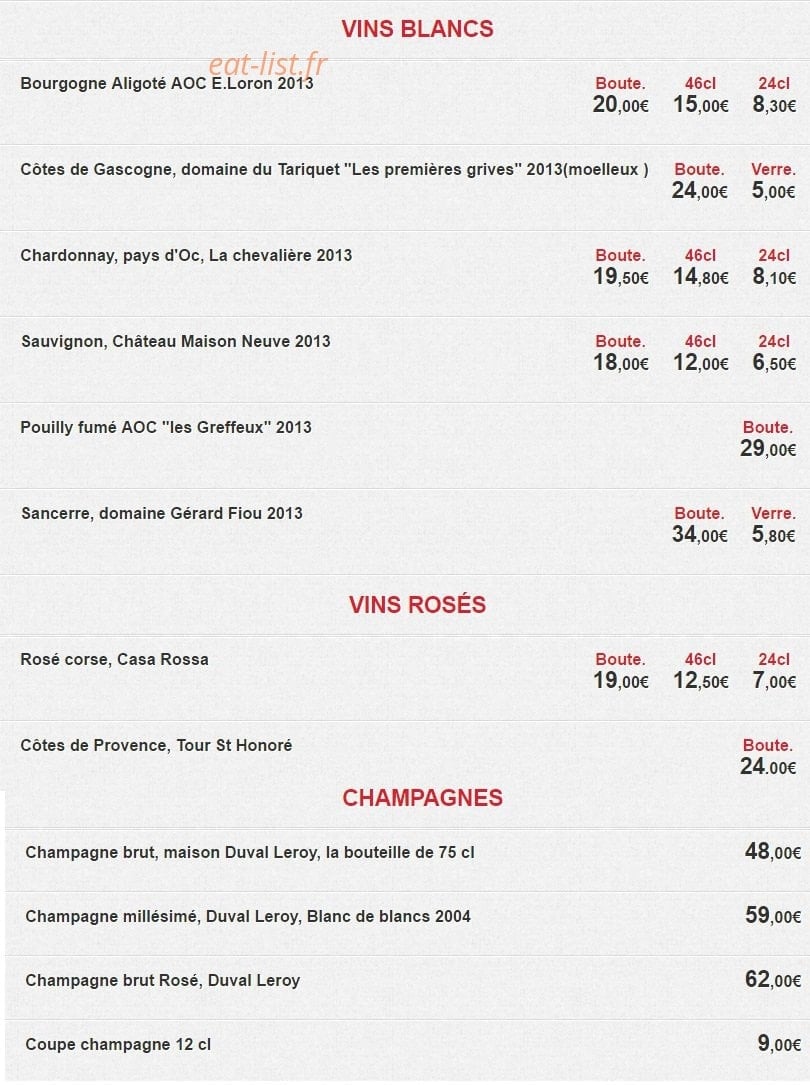
Task: Click the 62,00€ Champagne brut Rosé price
Action: (x=773, y=979)
